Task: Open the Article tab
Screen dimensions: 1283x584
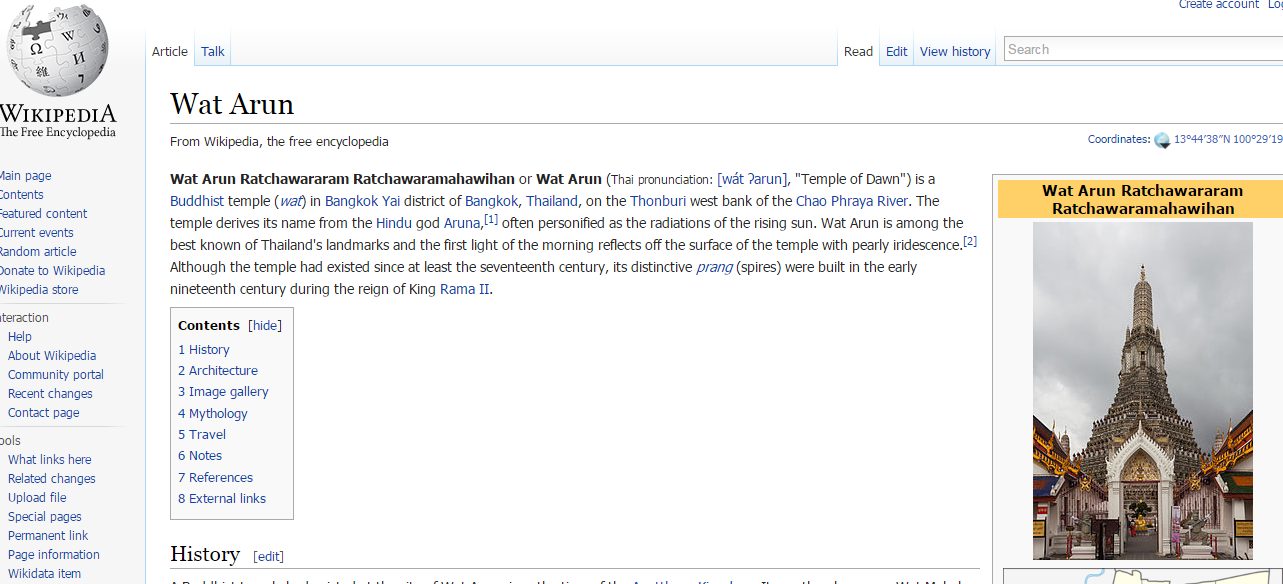Action: (170, 52)
